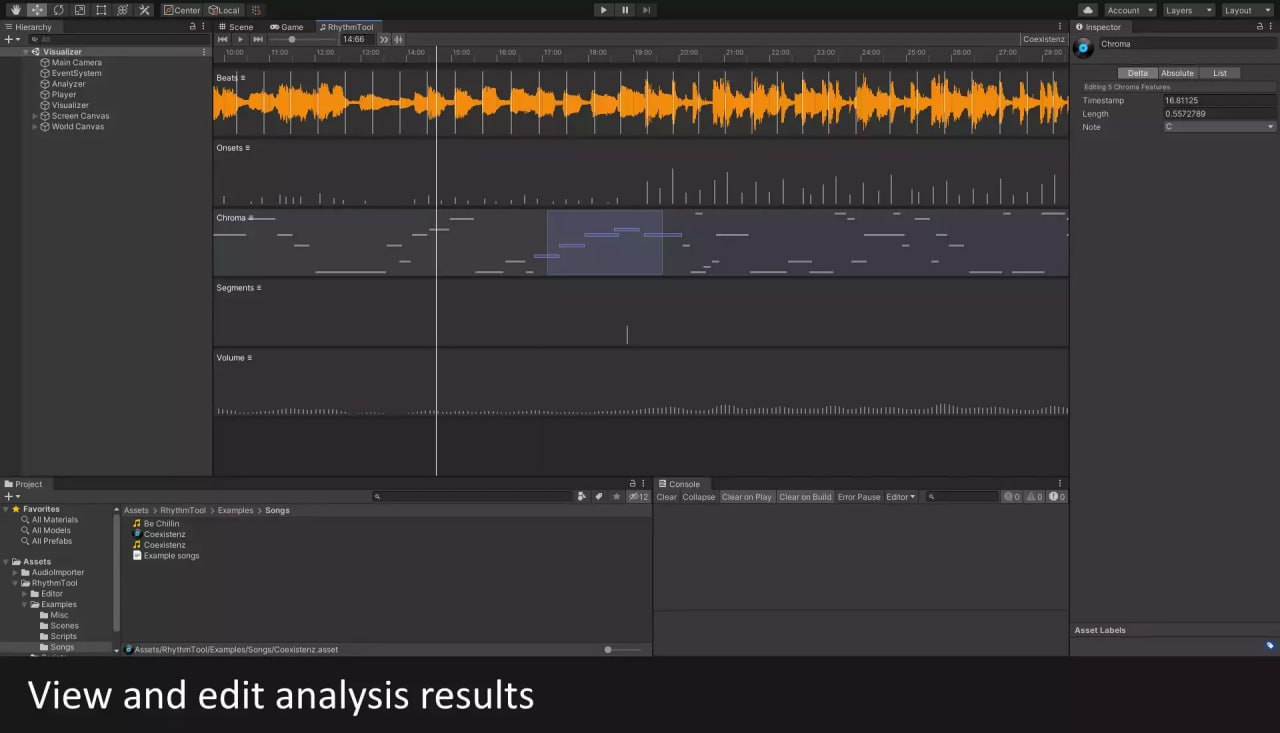1280x733 pixels.
Task: Select the Rect transform tool
Action: coord(101,10)
